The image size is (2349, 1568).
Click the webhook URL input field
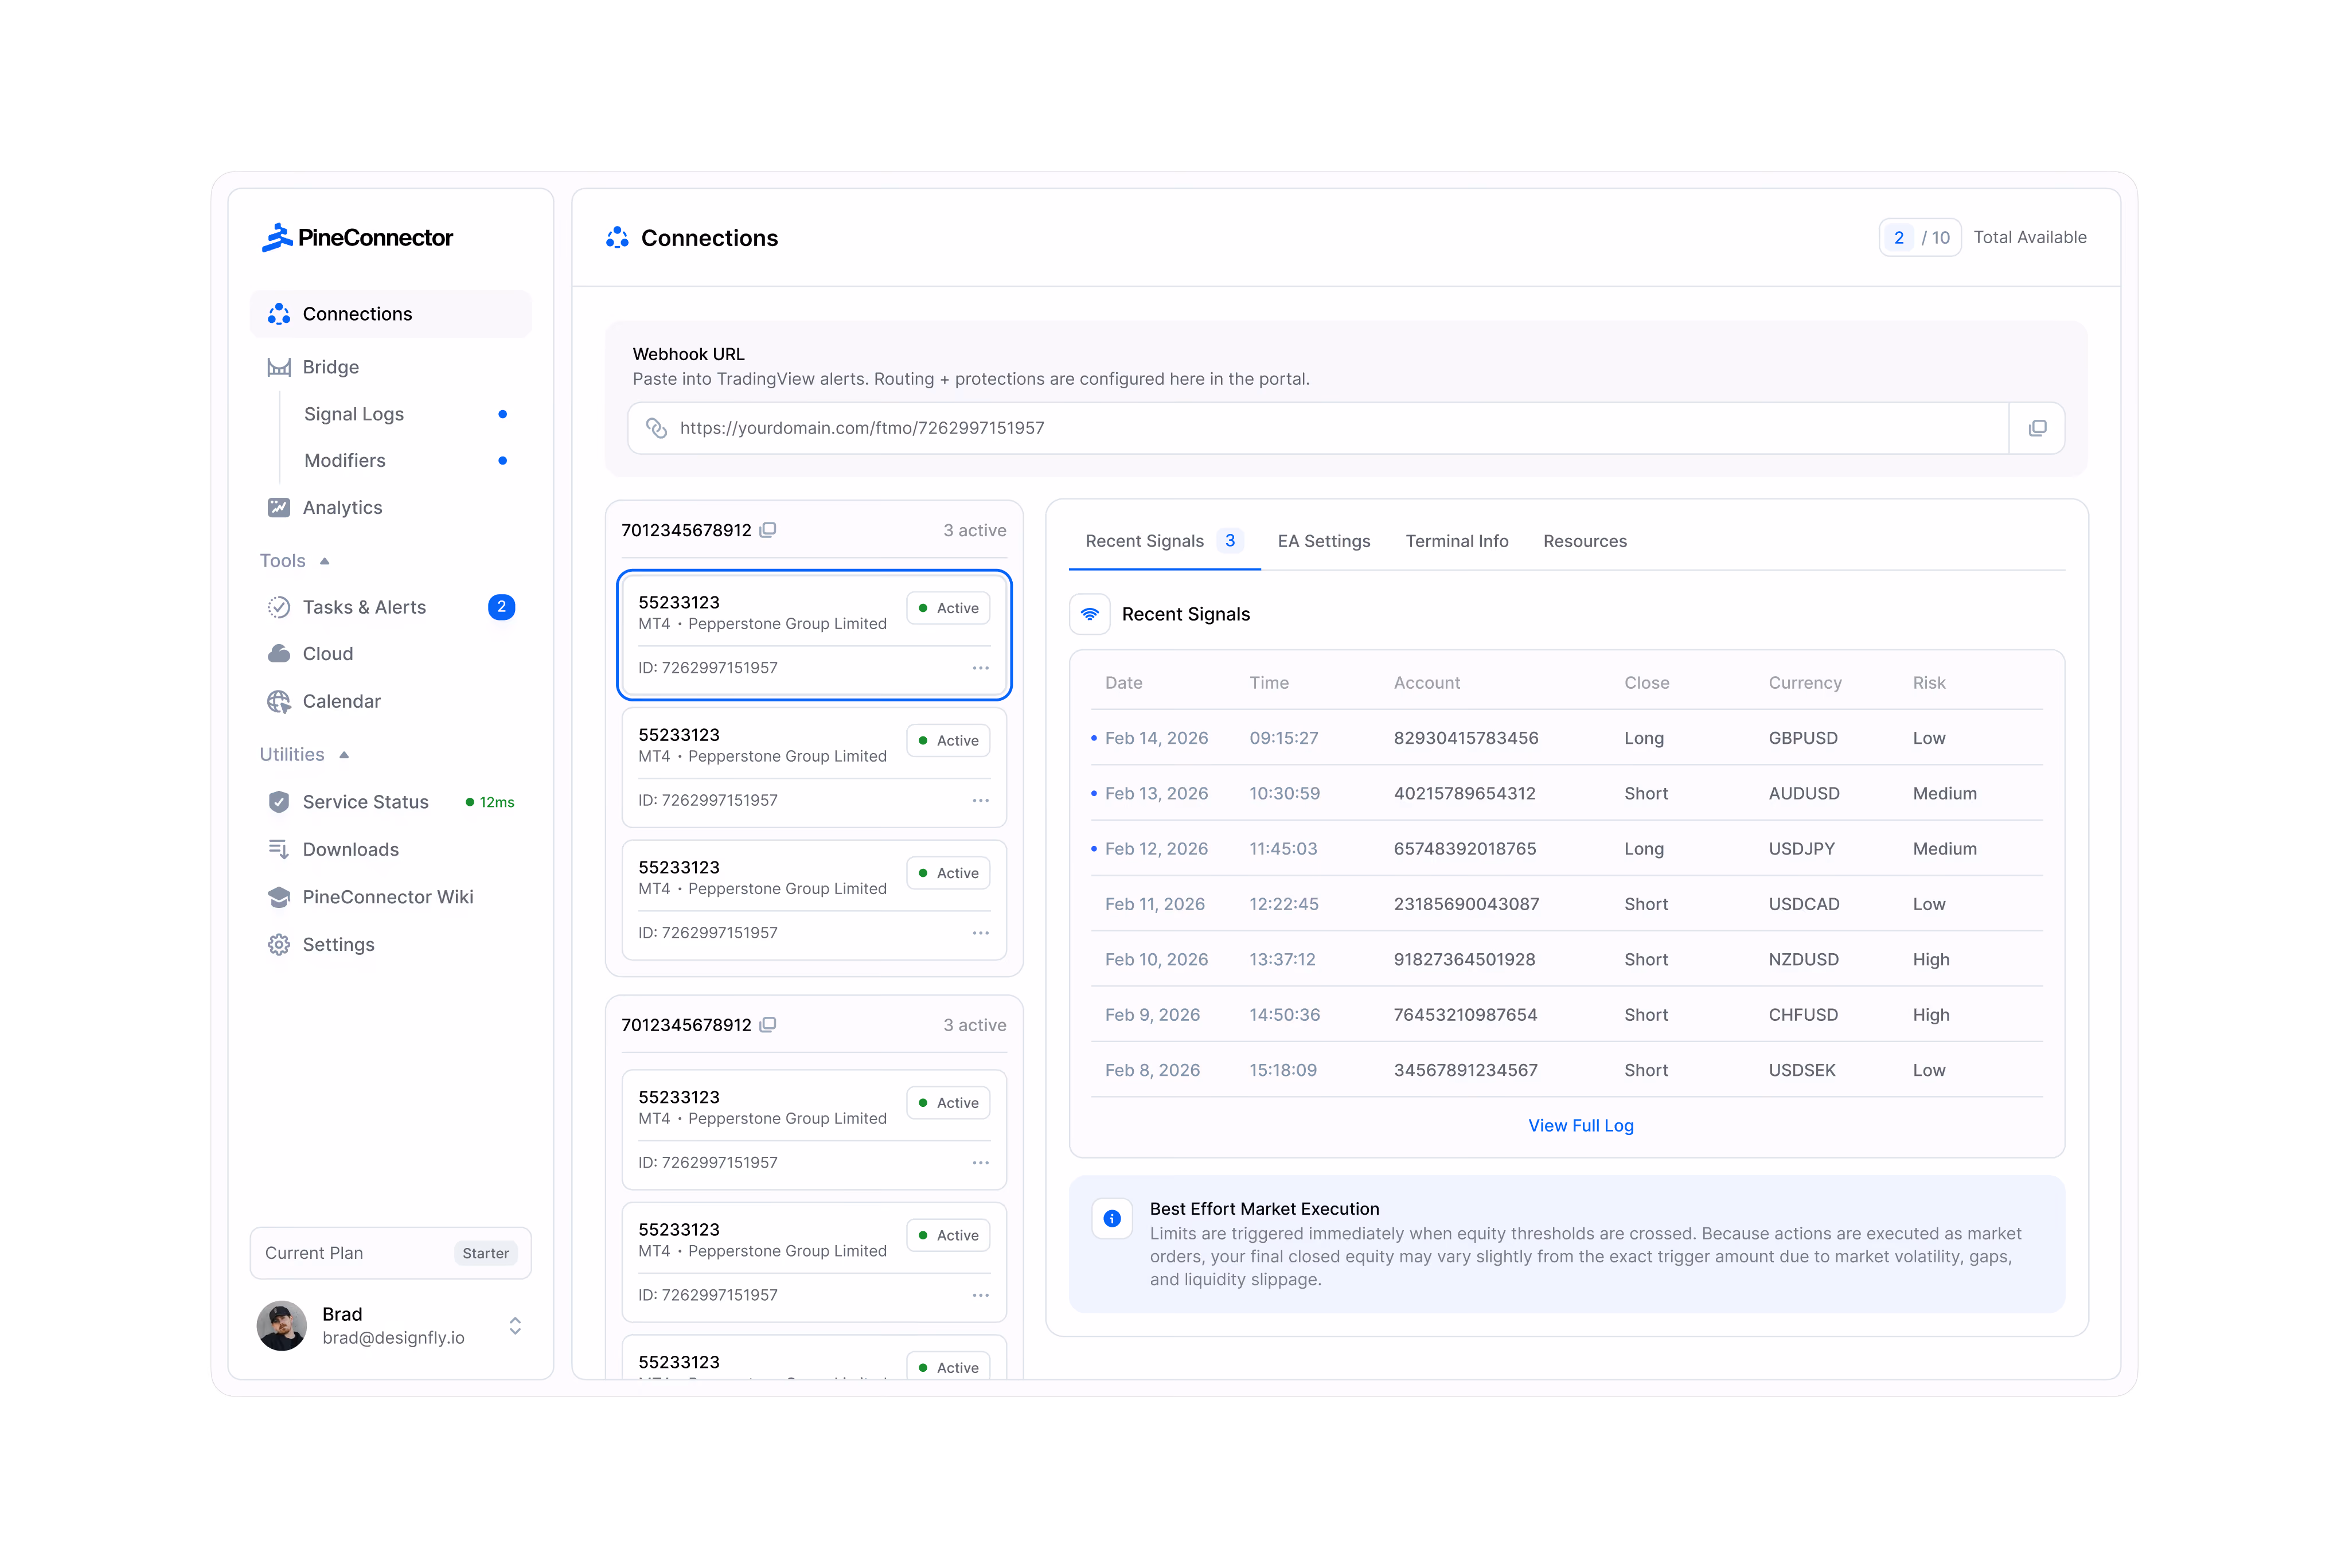(x=1318, y=428)
